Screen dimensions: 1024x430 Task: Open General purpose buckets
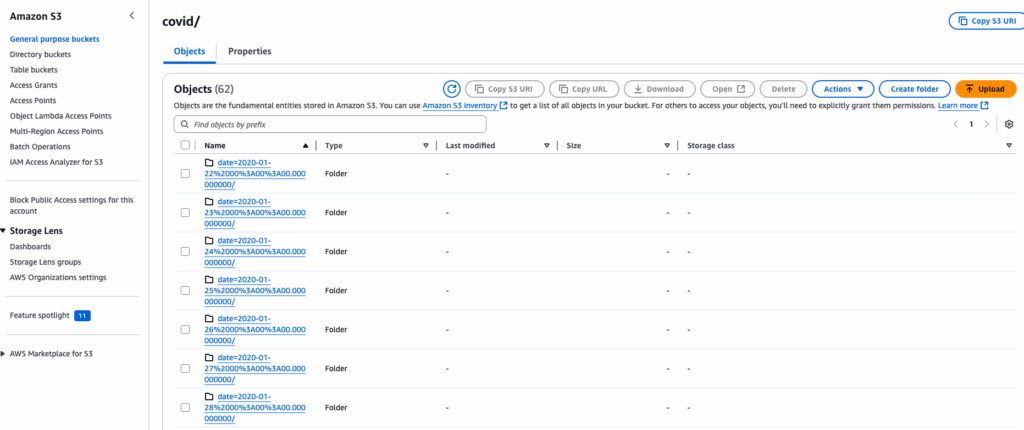(x=55, y=39)
